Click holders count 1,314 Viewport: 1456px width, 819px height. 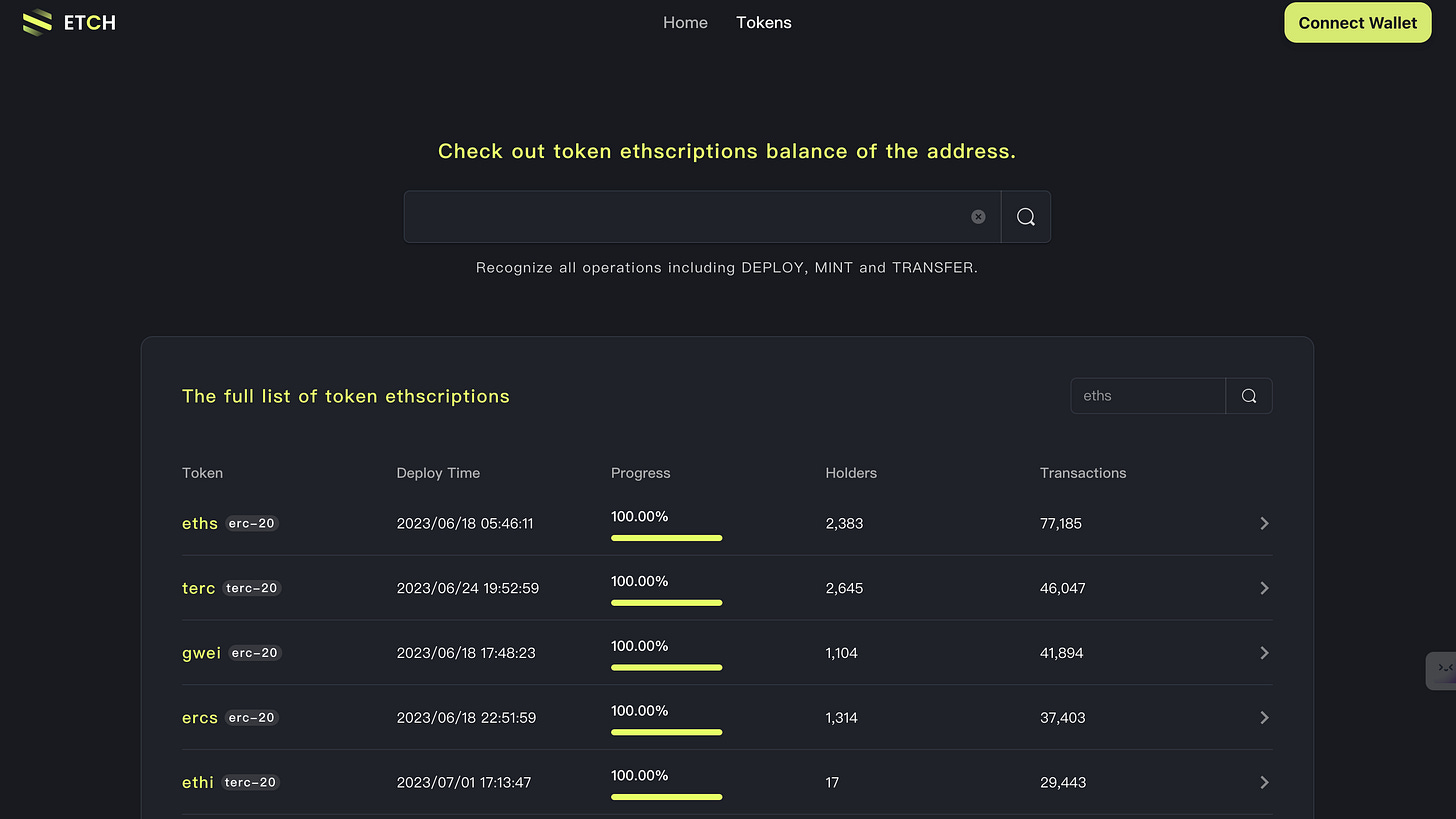842,718
